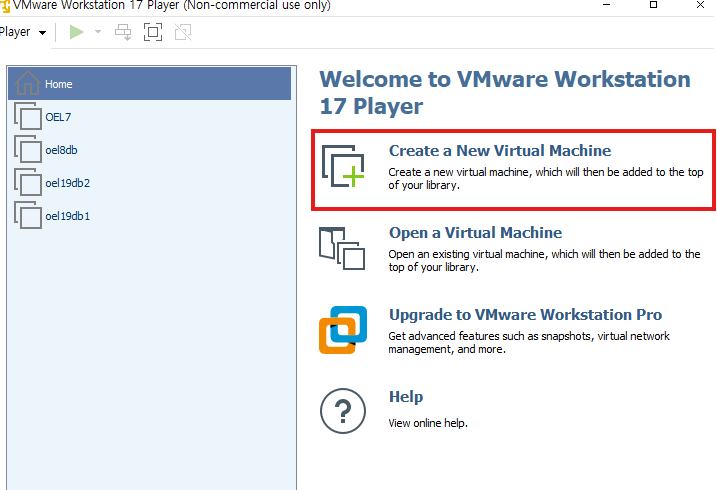Click the orange and blue Workstation Pro icon
The width and height of the screenshot is (717, 490).
coord(343,330)
